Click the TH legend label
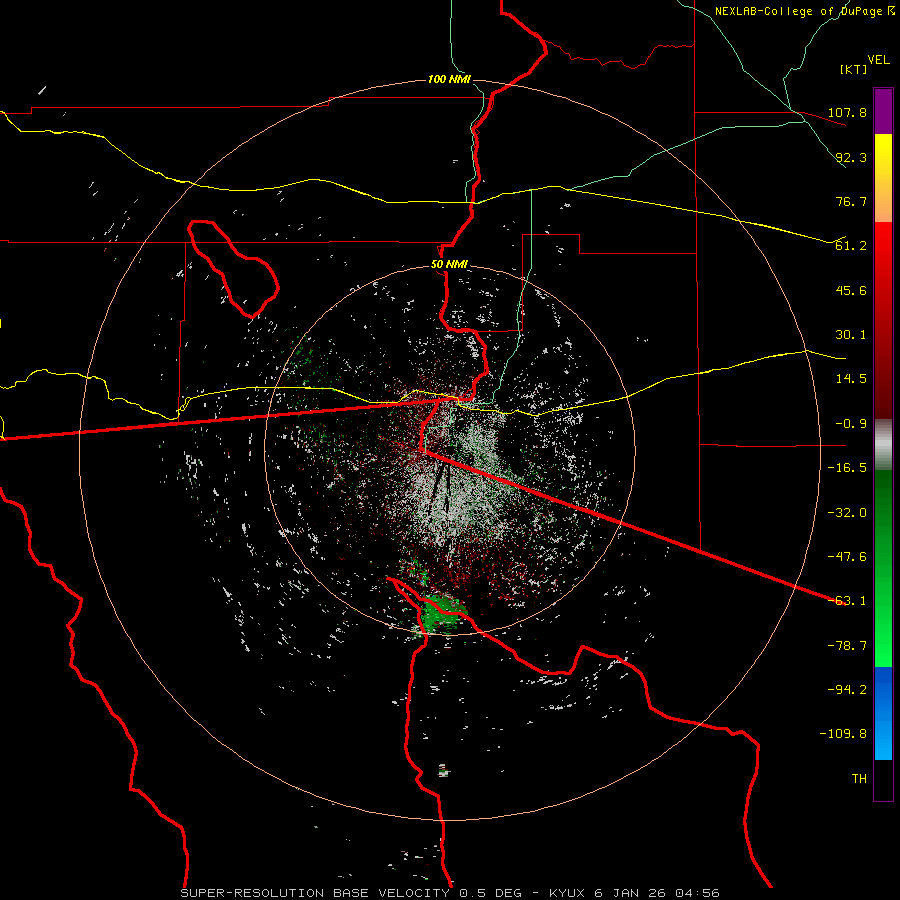Viewport: 900px width, 900px height. pos(859,778)
